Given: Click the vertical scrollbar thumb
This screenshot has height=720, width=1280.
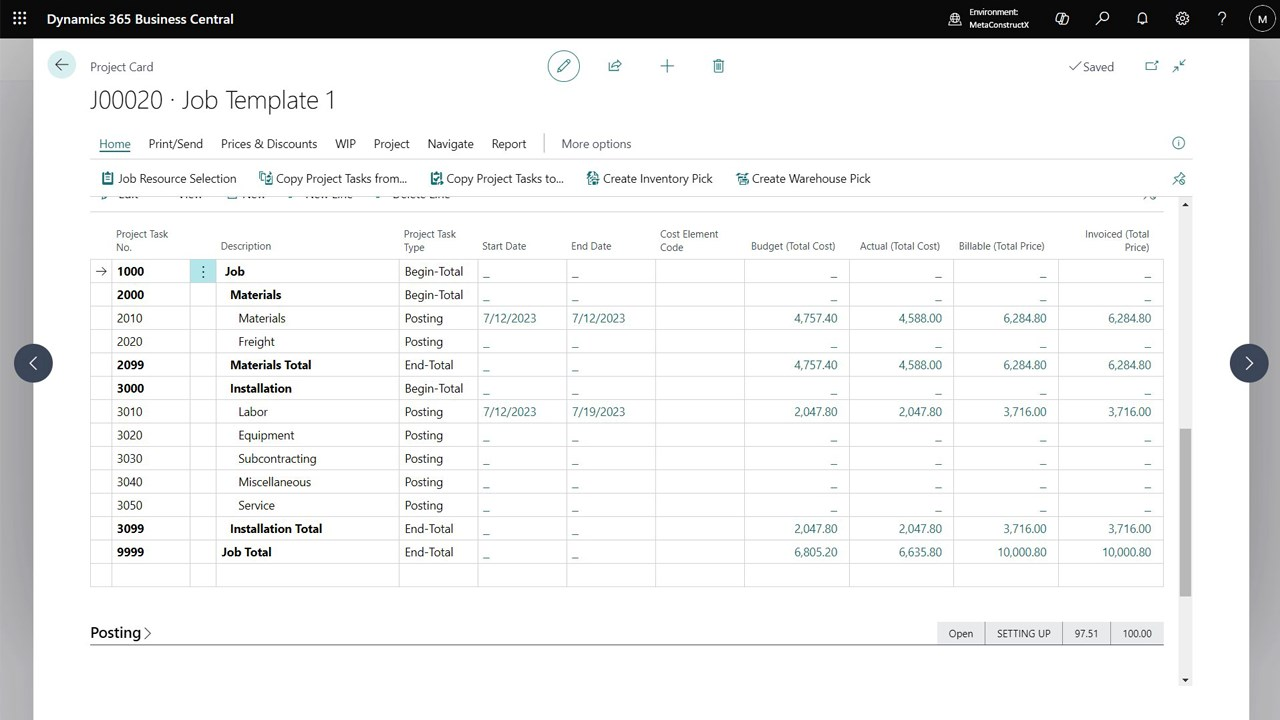Looking at the screenshot, I should [x=1186, y=513].
